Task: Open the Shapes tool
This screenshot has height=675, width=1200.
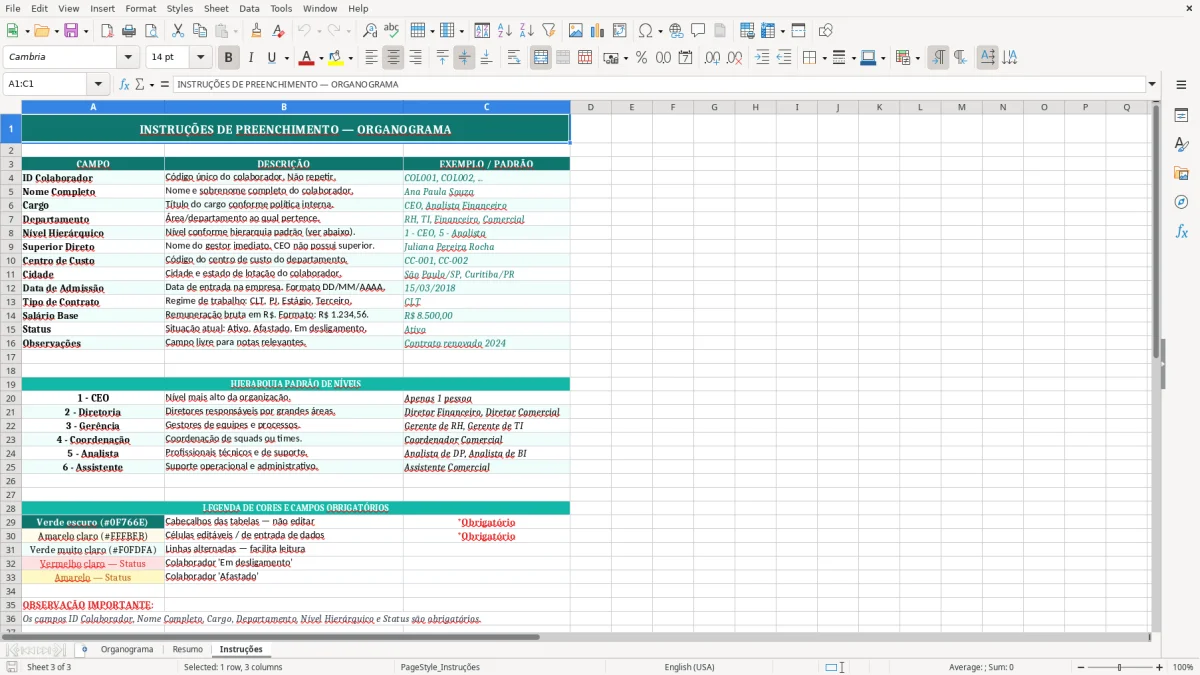Action: [825, 31]
